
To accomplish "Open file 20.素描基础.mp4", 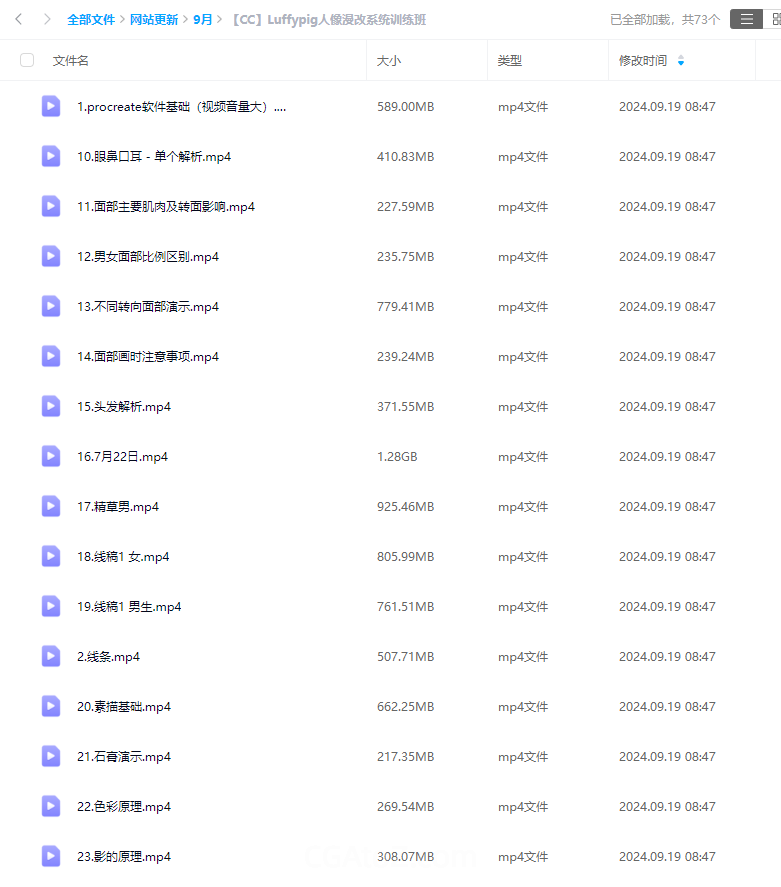I will coord(124,707).
